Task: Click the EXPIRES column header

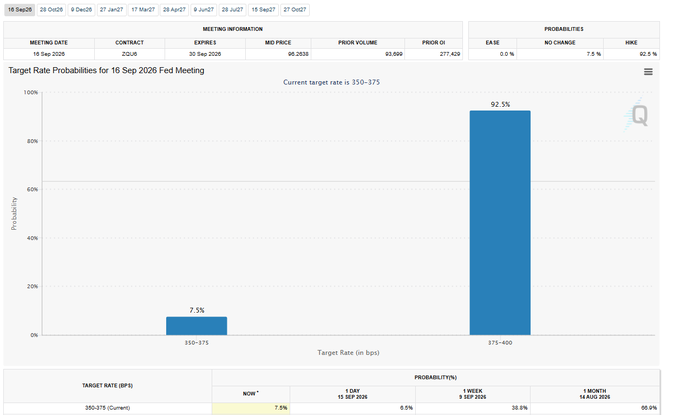Action: [x=205, y=42]
